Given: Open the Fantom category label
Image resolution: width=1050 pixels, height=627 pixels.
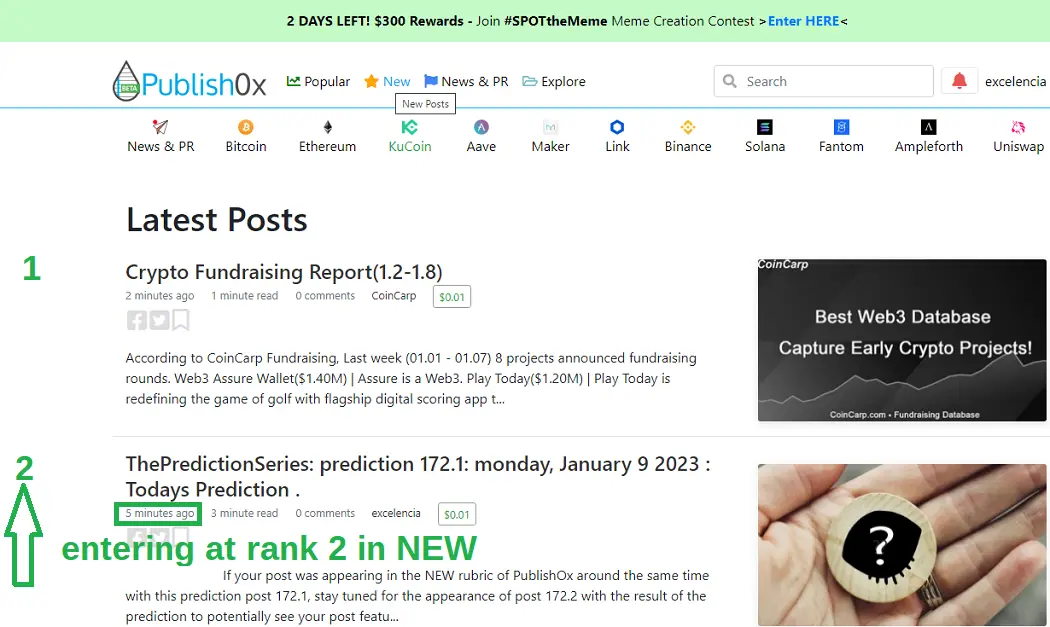Looking at the screenshot, I should click(x=841, y=146).
